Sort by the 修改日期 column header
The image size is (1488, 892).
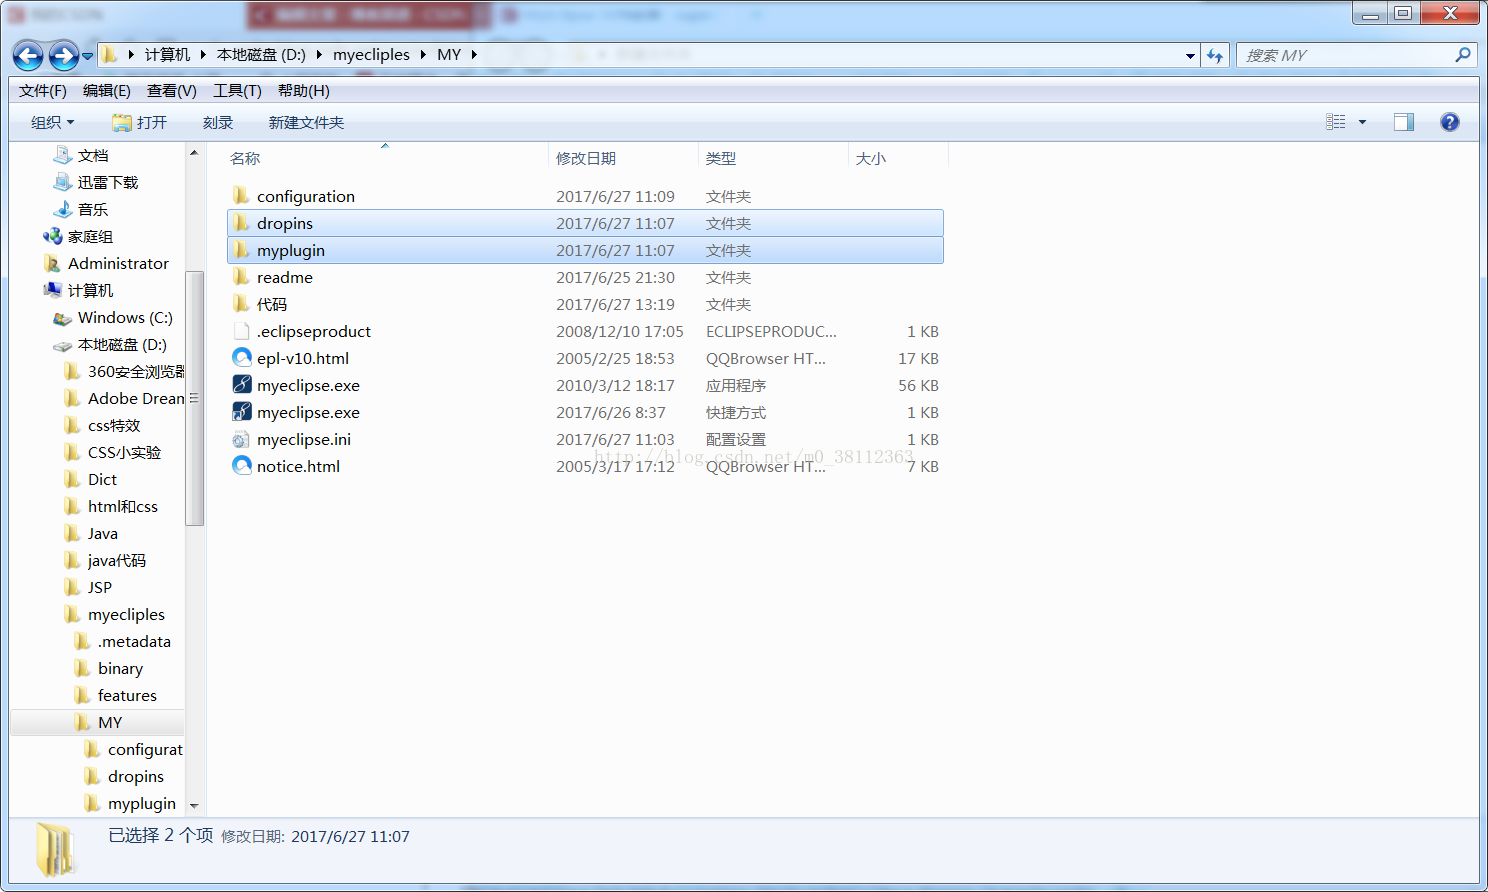pyautogui.click(x=586, y=159)
